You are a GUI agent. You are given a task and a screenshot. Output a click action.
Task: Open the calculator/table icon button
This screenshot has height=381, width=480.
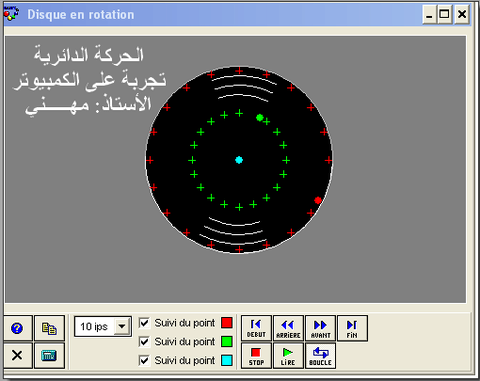(x=49, y=355)
